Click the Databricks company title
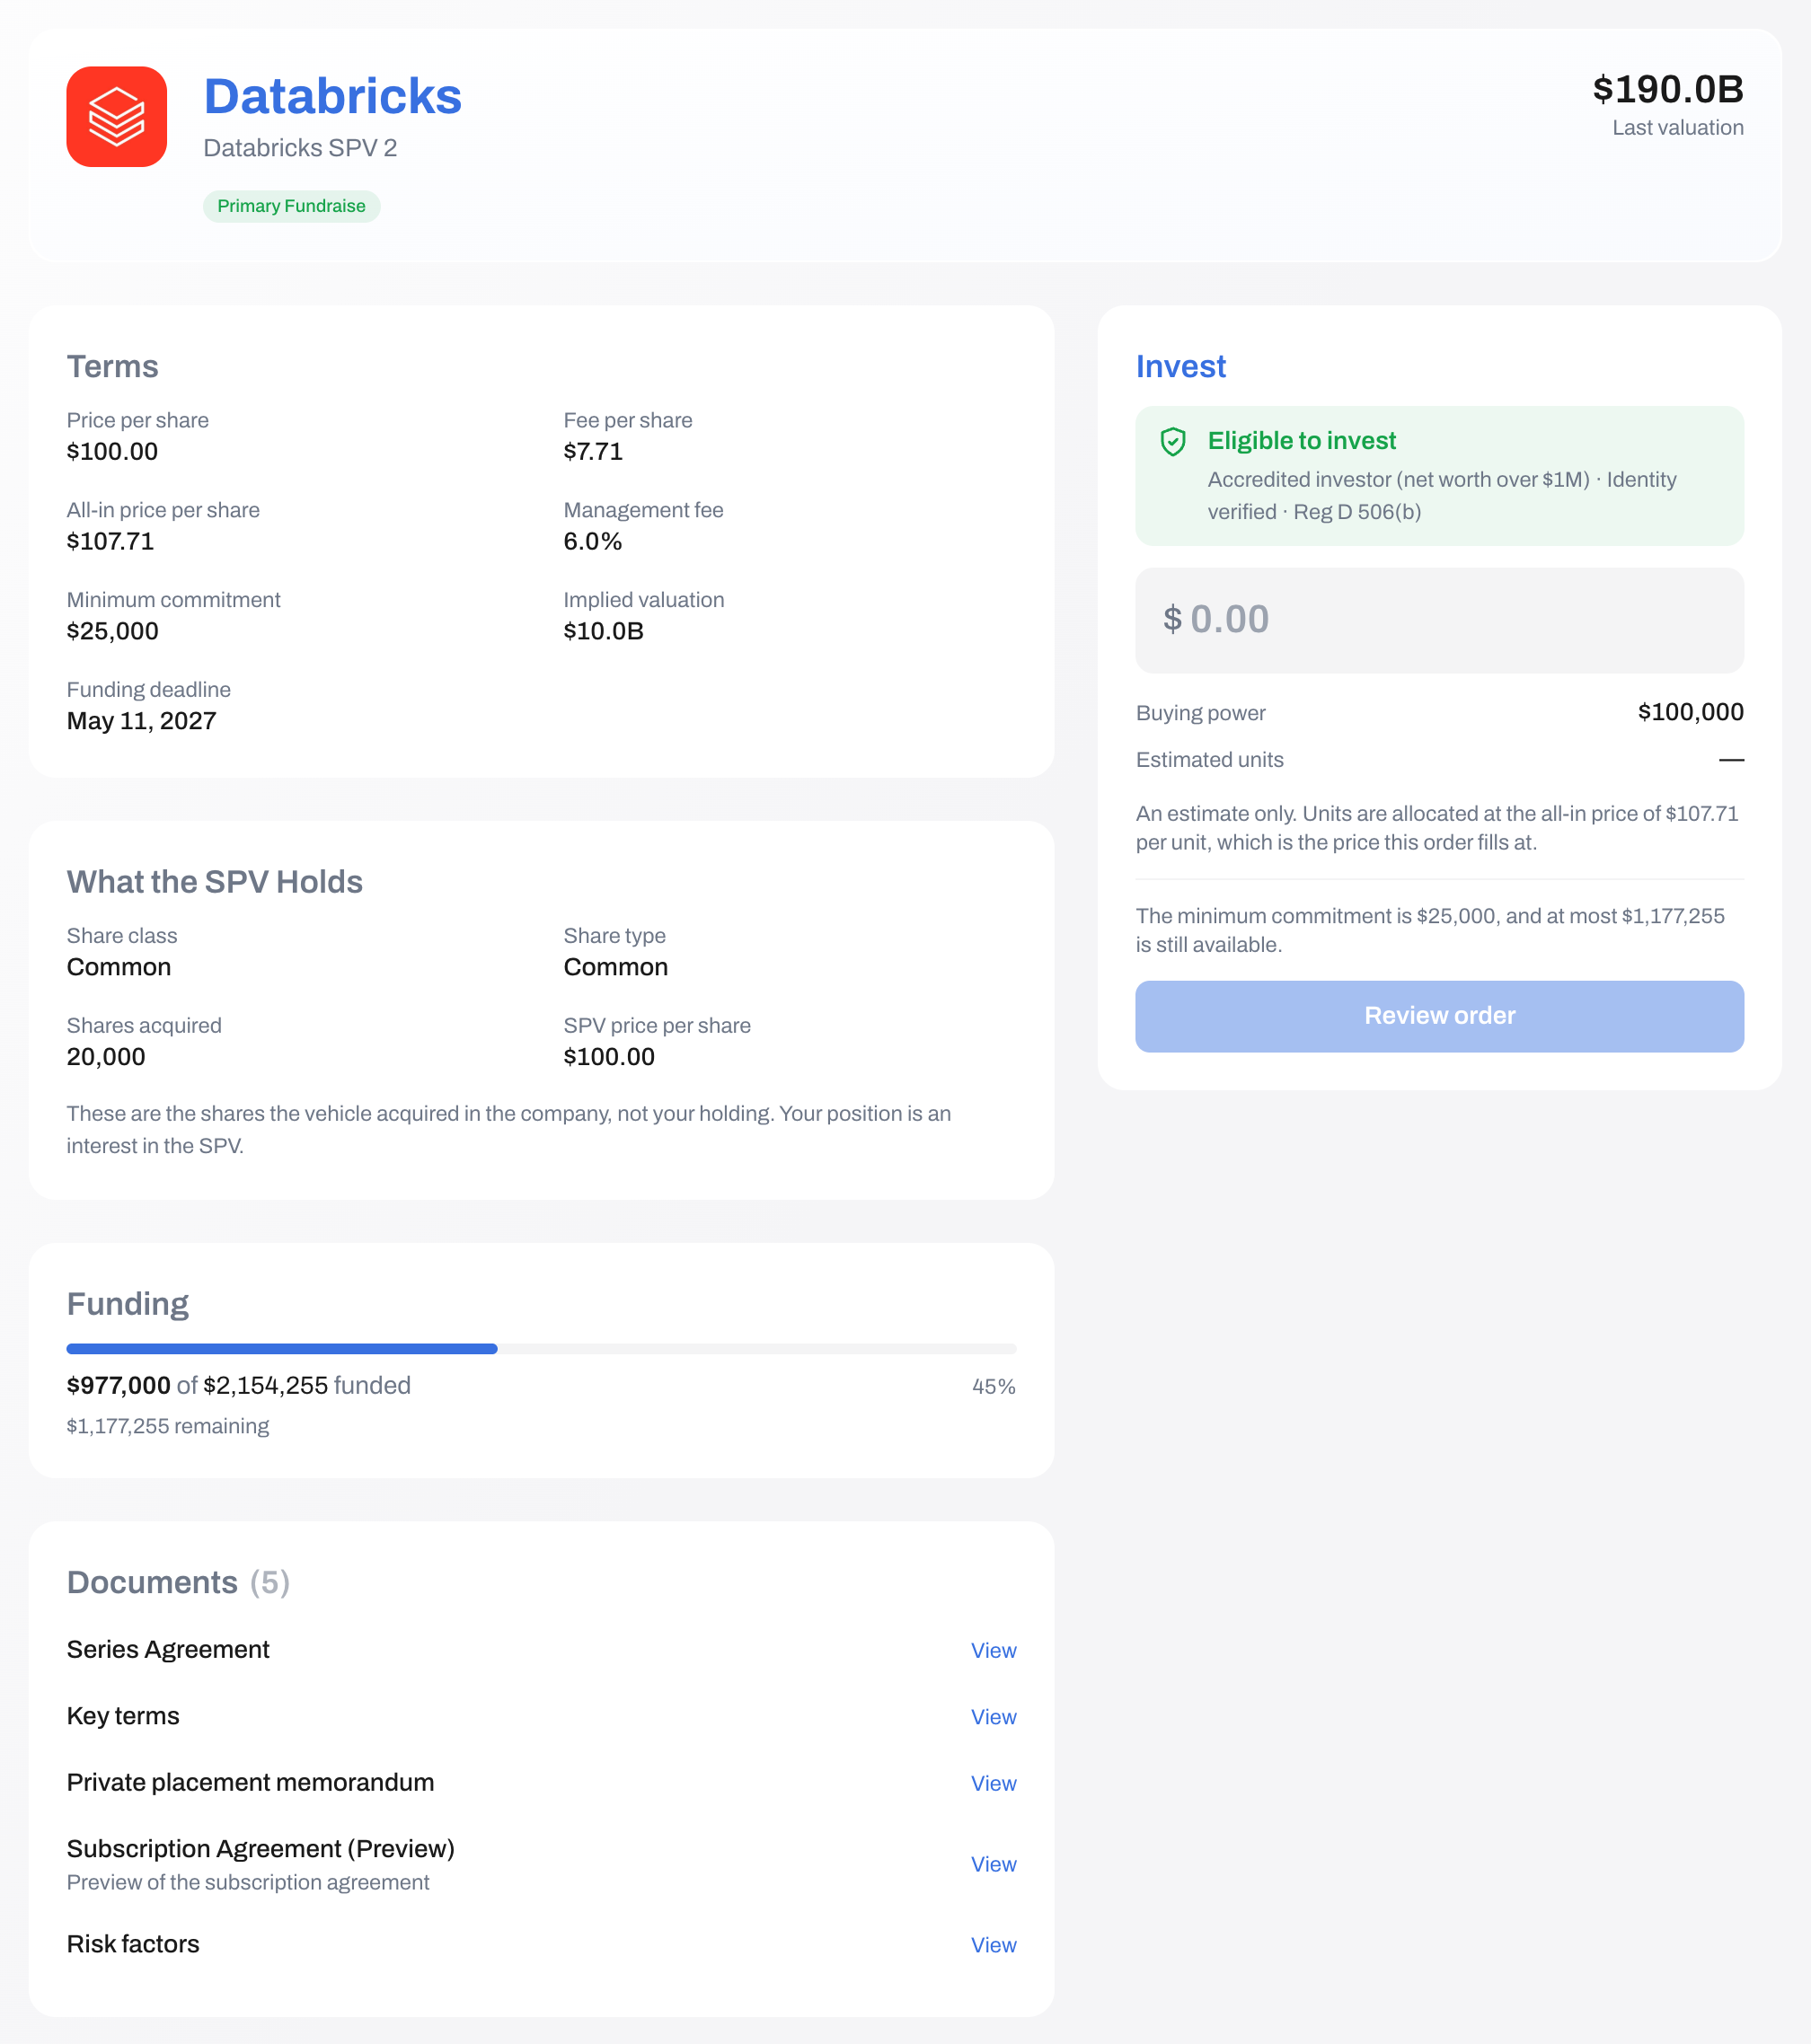1811x2044 pixels. 332,97
